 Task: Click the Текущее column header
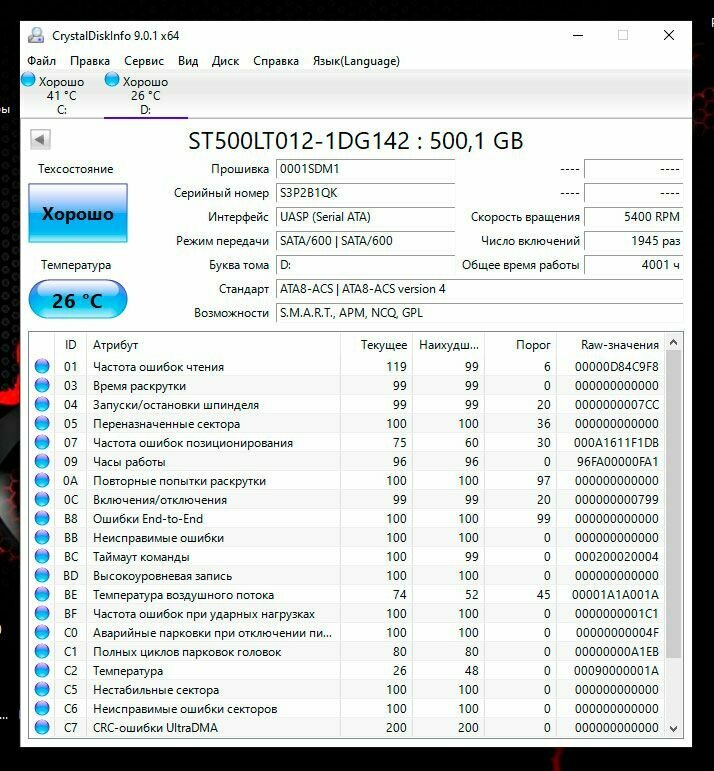pos(376,345)
